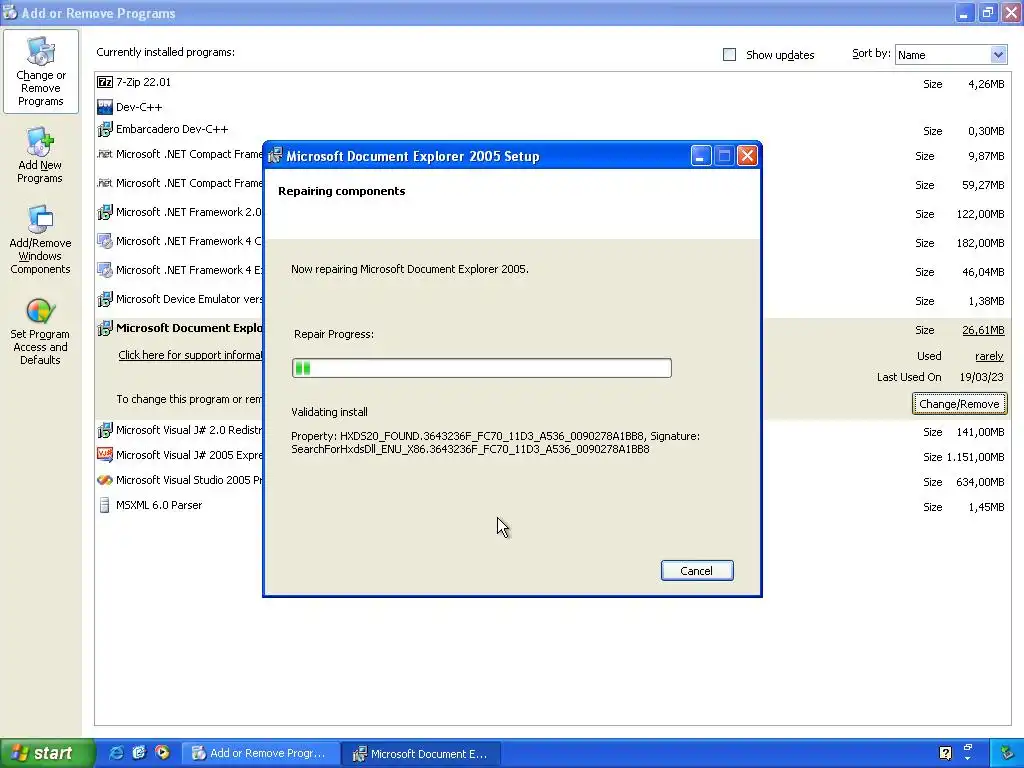Select the Dev-C++ entry
This screenshot has height=768, width=1024.
(552, 107)
